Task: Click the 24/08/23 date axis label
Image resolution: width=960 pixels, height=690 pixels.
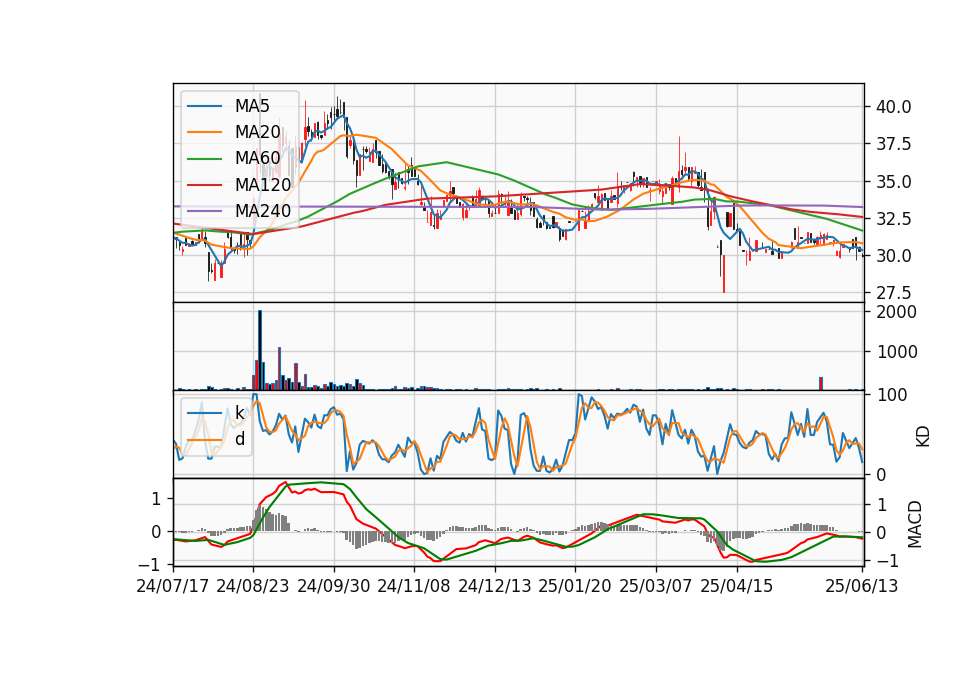Action: [x=253, y=586]
